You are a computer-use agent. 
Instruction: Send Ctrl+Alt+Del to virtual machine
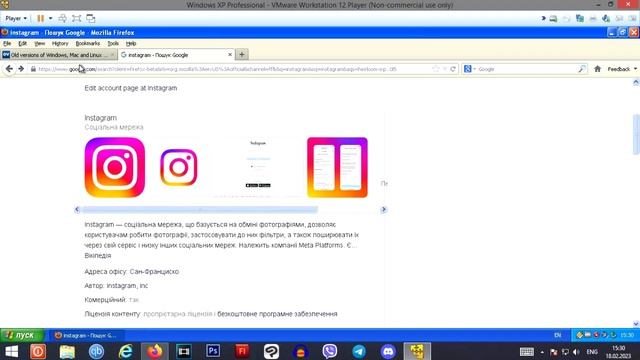(x=62, y=18)
